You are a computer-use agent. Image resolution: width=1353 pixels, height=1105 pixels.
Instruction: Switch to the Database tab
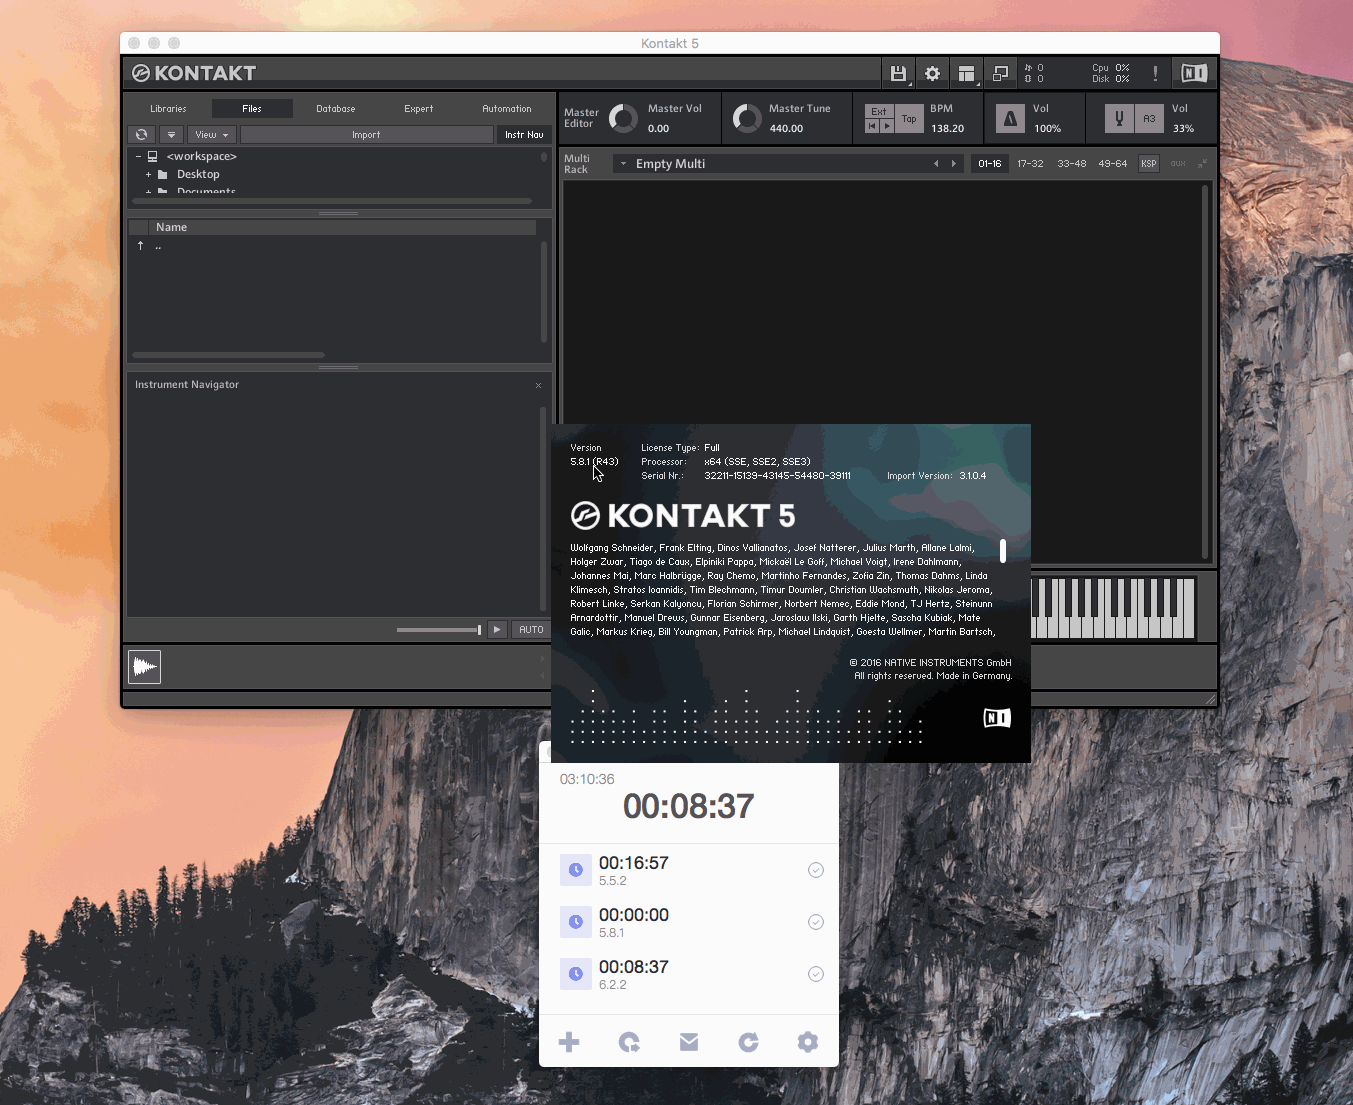pos(336,108)
